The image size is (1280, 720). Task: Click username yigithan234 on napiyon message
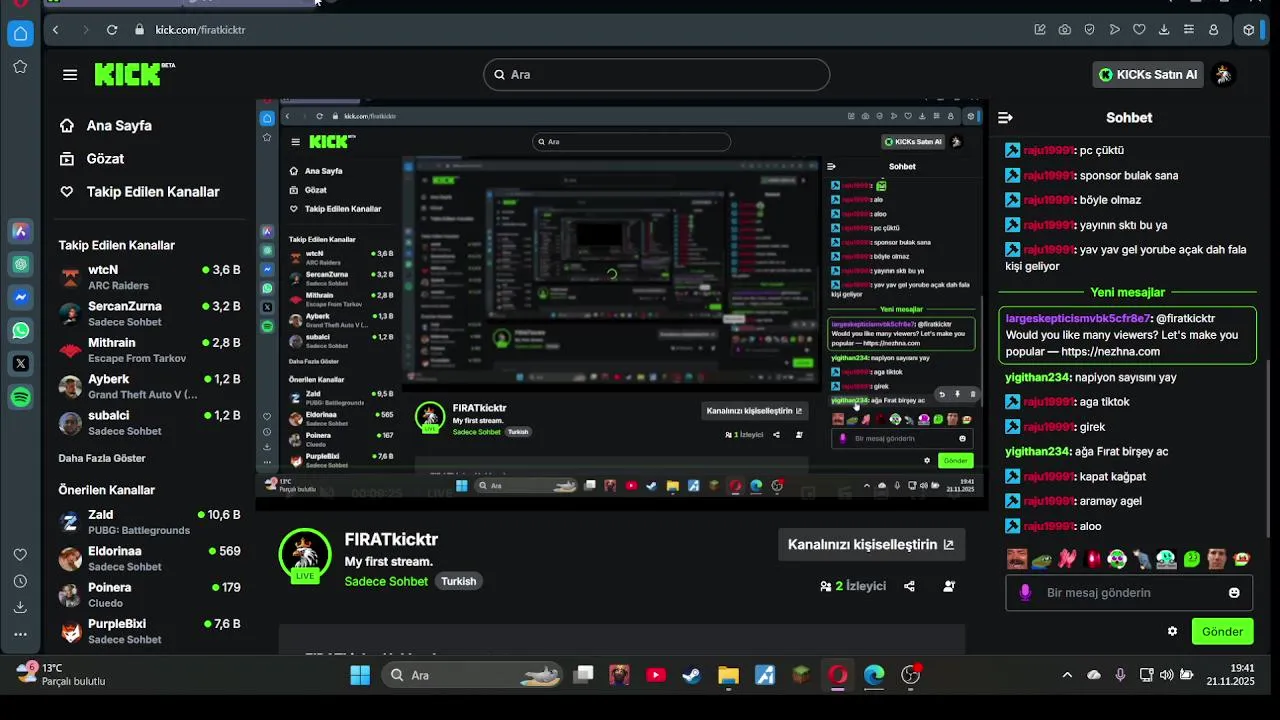[x=1038, y=377]
